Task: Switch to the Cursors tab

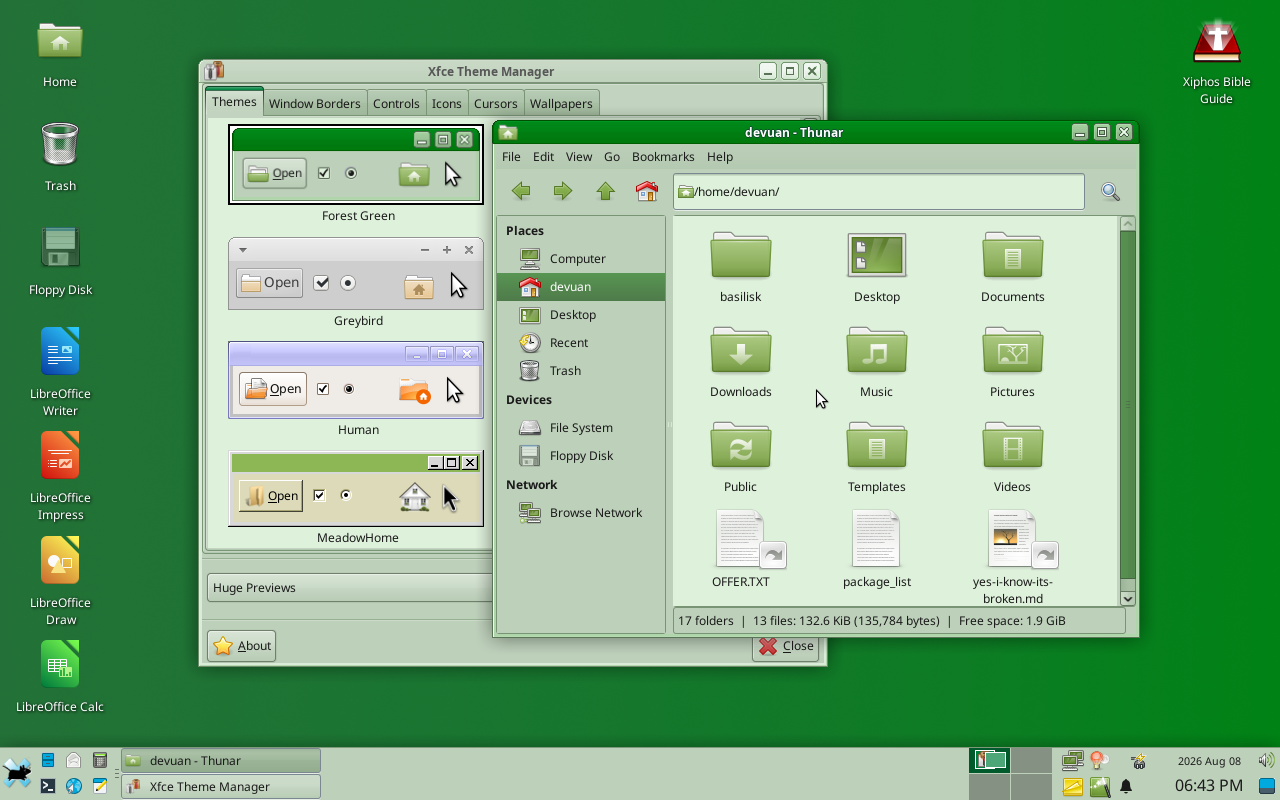Action: click(x=496, y=103)
